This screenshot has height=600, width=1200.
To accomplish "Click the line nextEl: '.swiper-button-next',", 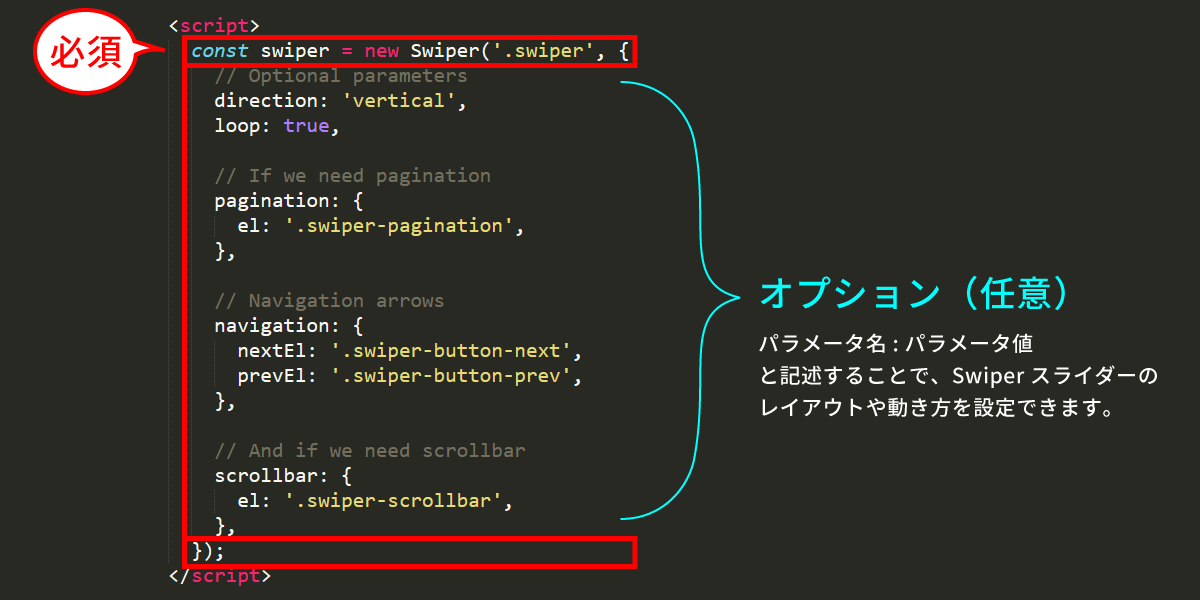I will click(410, 350).
